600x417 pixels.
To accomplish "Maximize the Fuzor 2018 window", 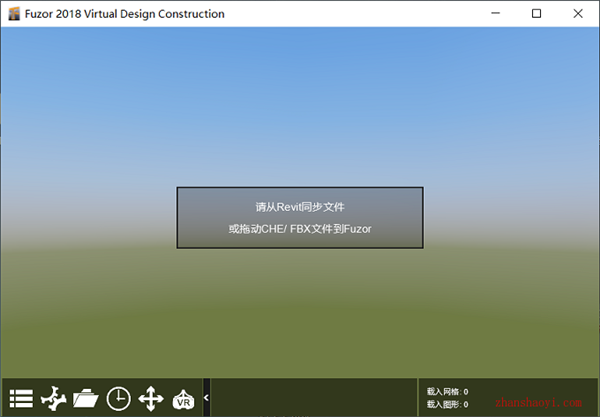I will pyautogui.click(x=536, y=13).
